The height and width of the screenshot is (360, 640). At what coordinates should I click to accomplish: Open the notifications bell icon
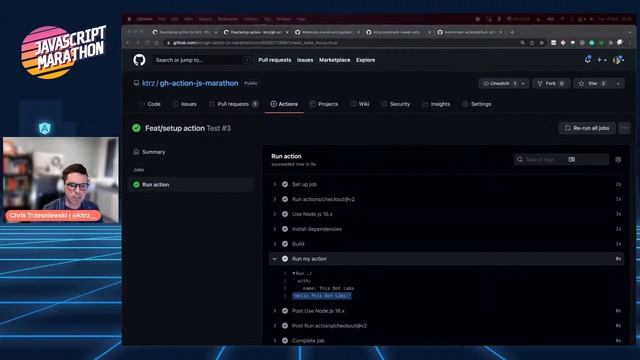click(588, 60)
